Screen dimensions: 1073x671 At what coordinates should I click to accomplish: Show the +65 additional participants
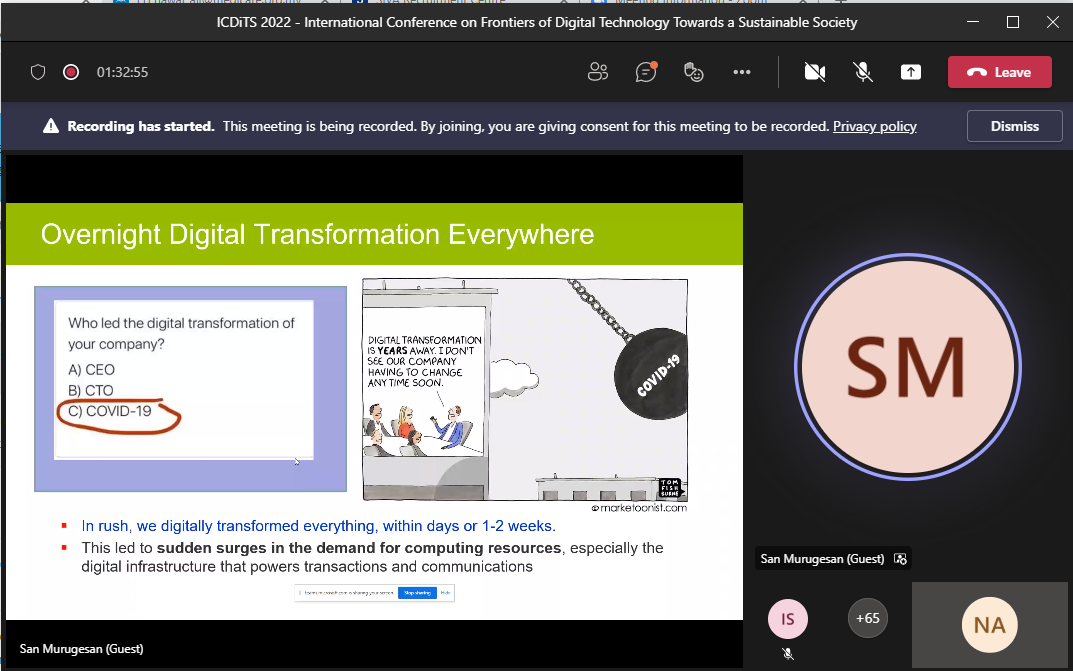point(868,618)
